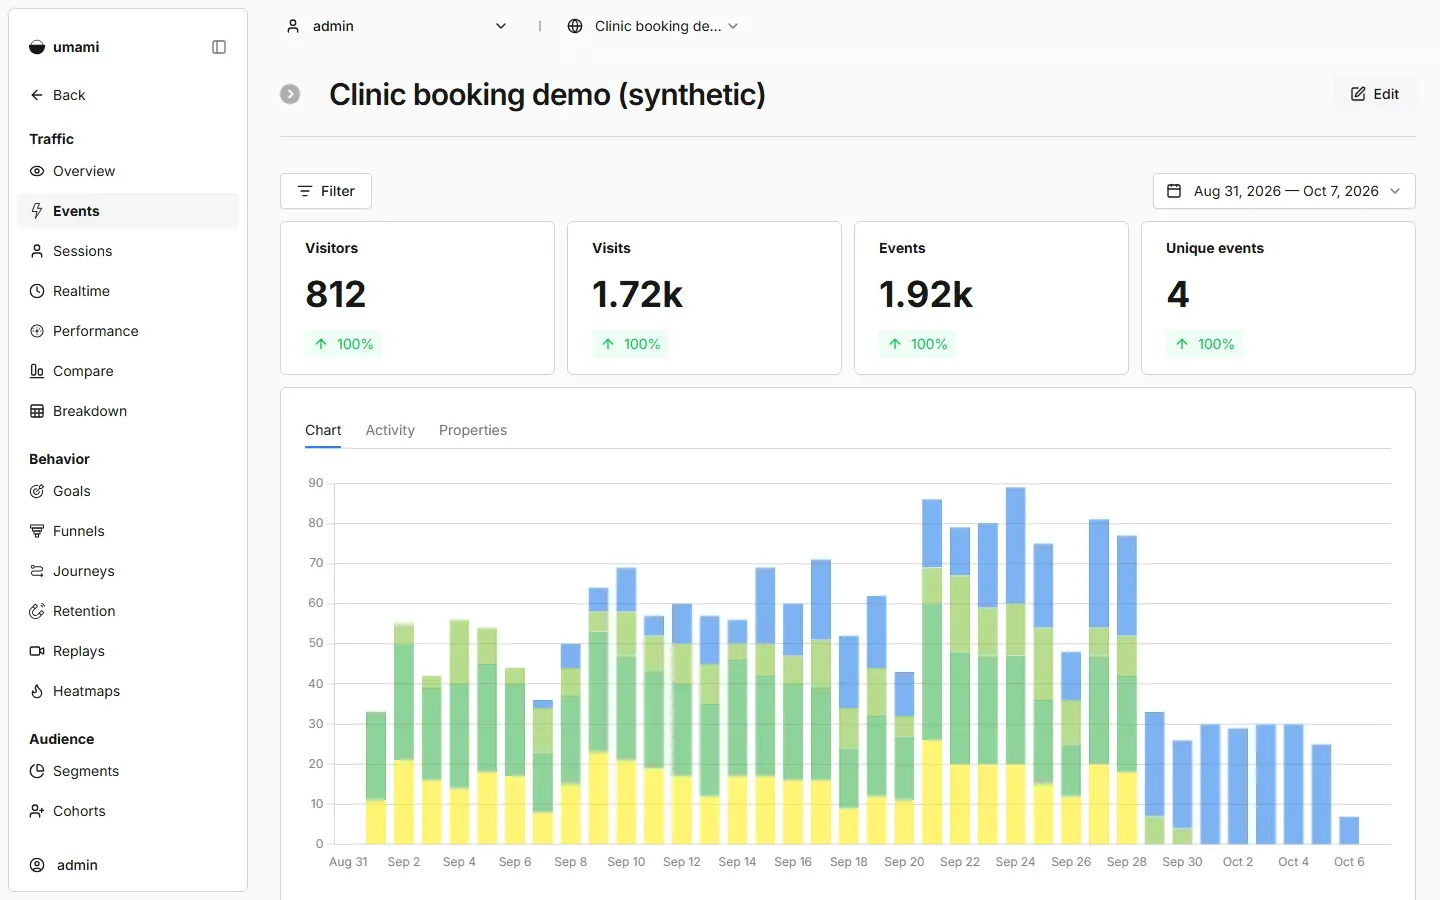Open the Breakdown menu item
The height and width of the screenshot is (900, 1440).
(x=128, y=411)
